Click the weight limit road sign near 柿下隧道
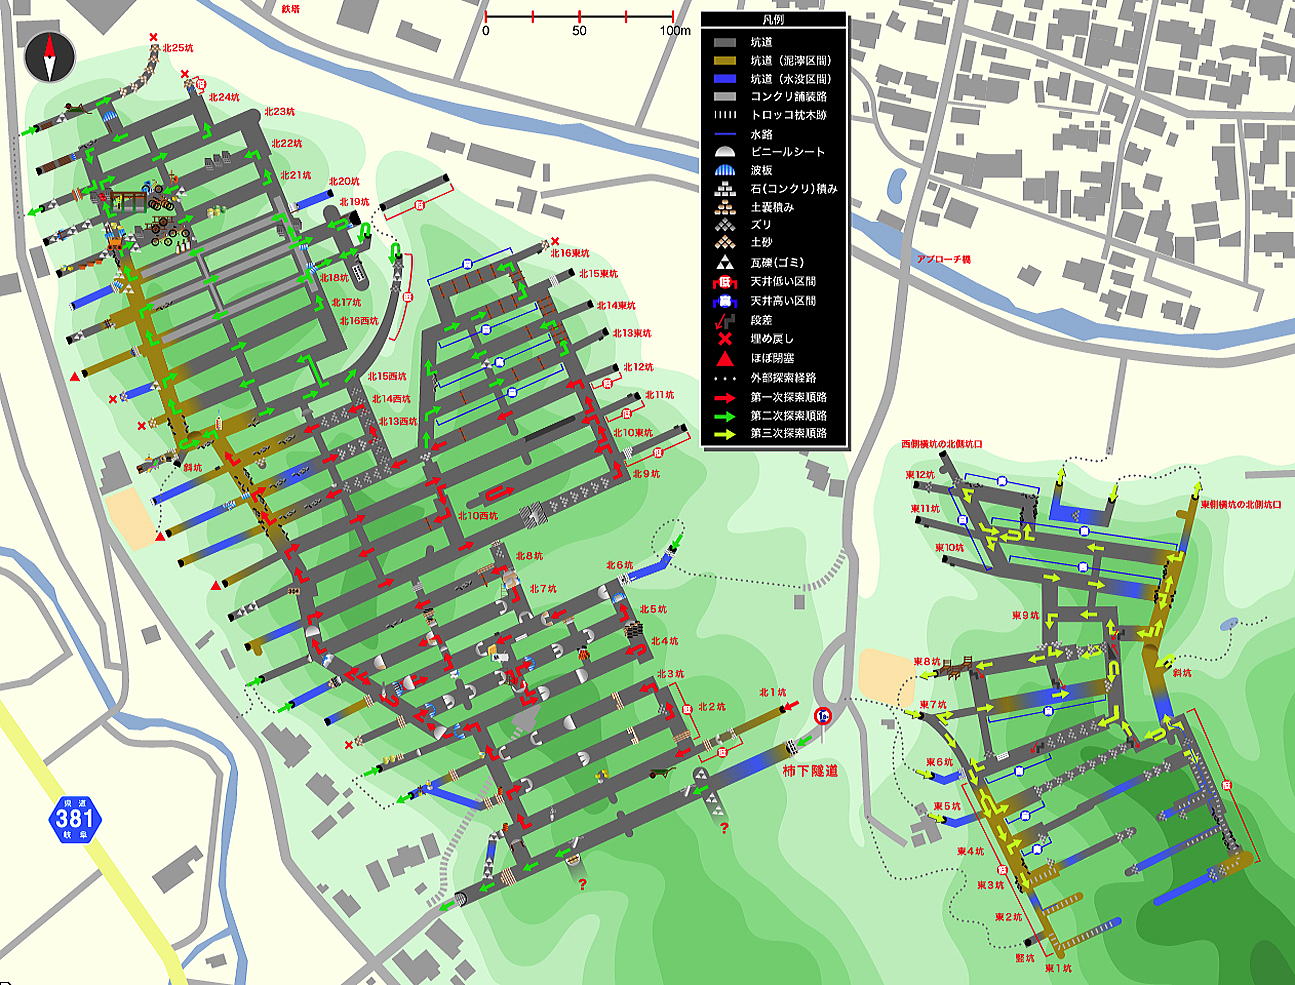This screenshot has width=1295, height=985. pos(823,716)
